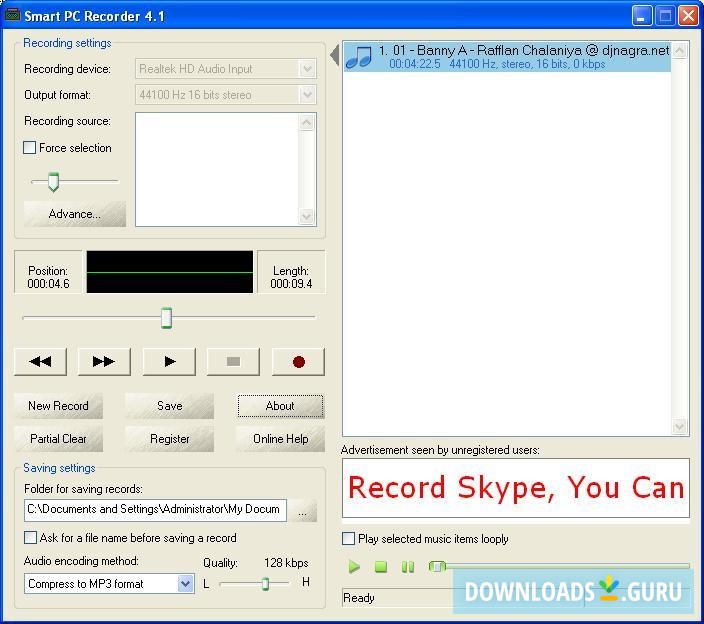Viewport: 704px width, 624px height.
Task: Pause playlist playback with green pause icon
Action: click(408, 567)
